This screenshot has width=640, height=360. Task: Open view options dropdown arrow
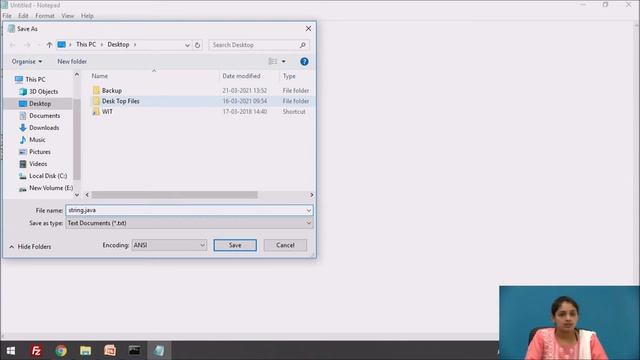(284, 62)
